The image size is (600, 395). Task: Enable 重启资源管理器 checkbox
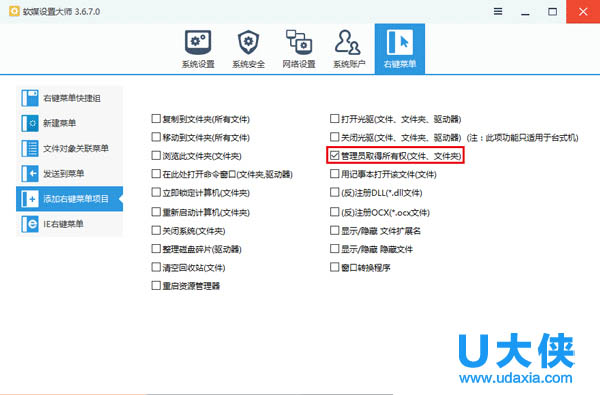156,285
